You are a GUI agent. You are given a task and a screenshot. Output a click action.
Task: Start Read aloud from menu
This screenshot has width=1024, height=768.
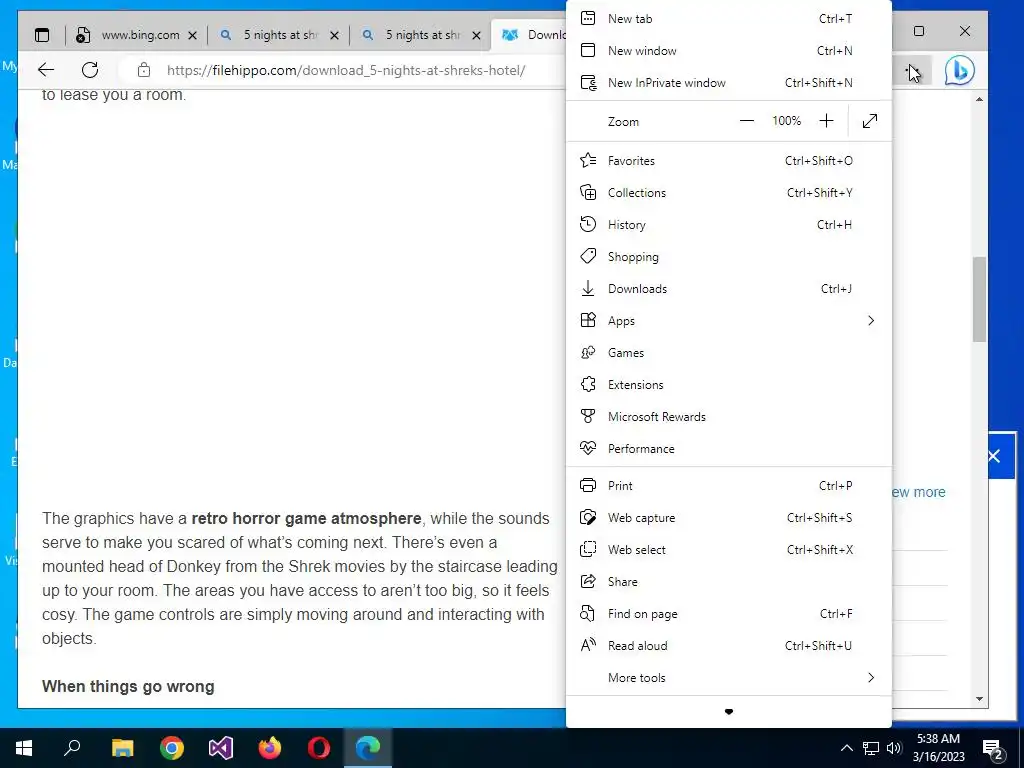pyautogui.click(x=729, y=646)
